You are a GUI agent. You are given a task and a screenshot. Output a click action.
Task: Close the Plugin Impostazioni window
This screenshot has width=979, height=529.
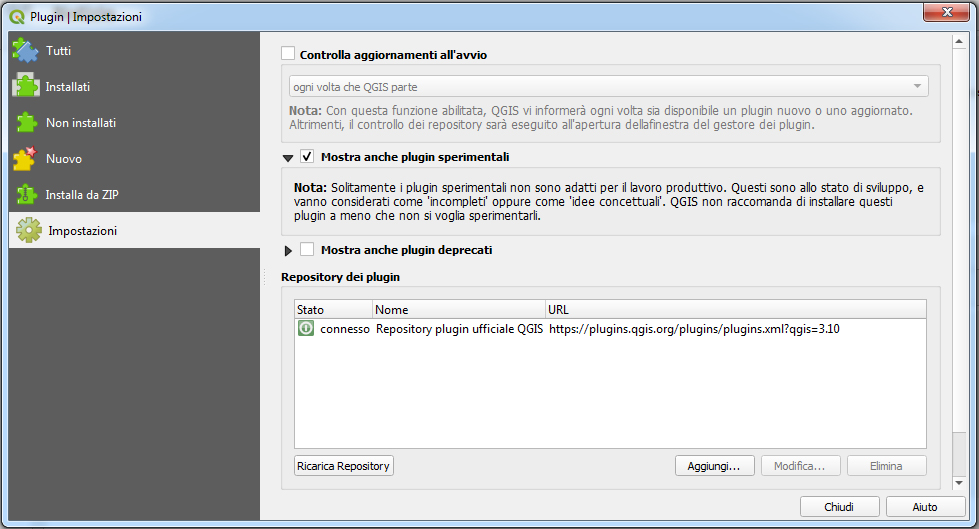pyautogui.click(x=947, y=12)
